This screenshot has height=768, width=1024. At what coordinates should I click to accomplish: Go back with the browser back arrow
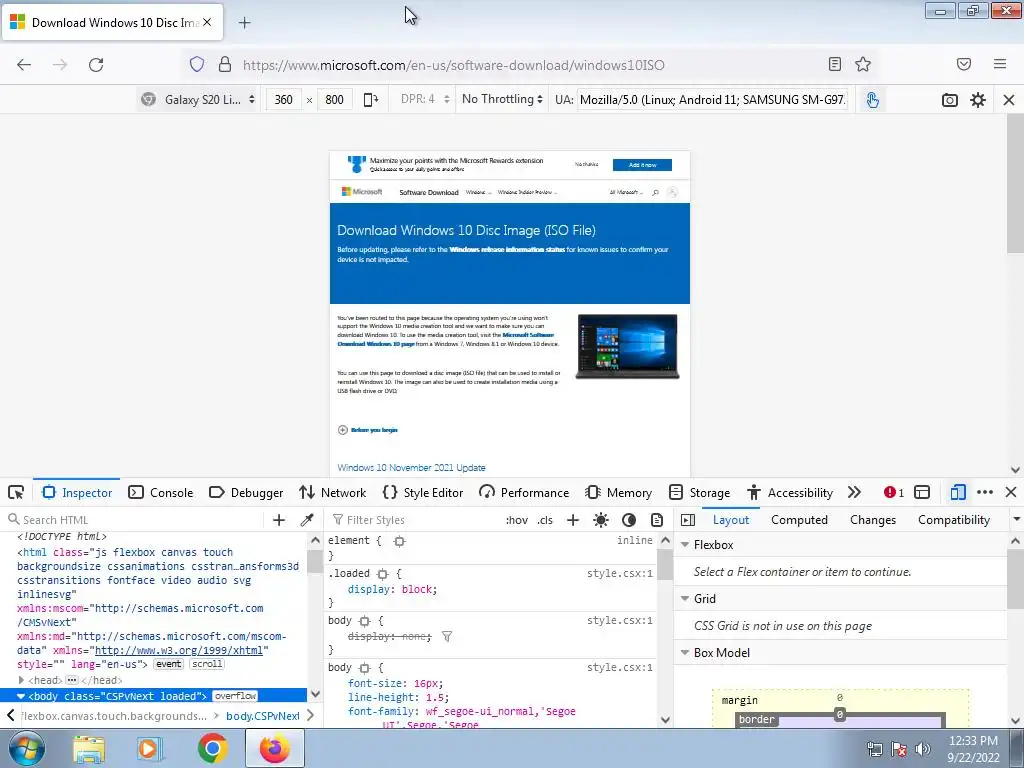(x=24, y=65)
